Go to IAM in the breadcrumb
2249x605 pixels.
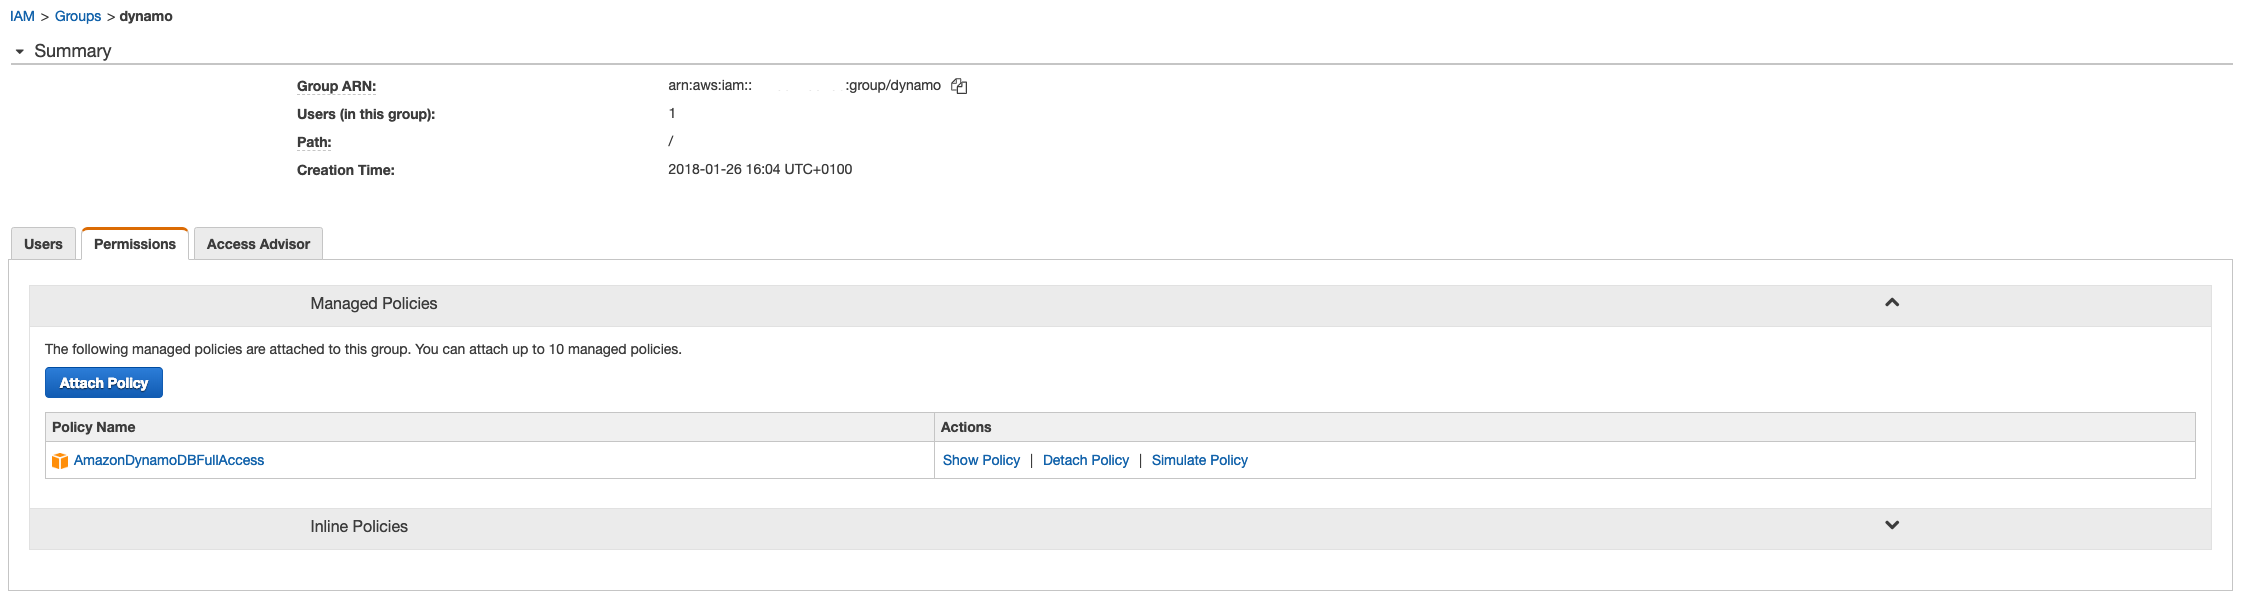[22, 16]
